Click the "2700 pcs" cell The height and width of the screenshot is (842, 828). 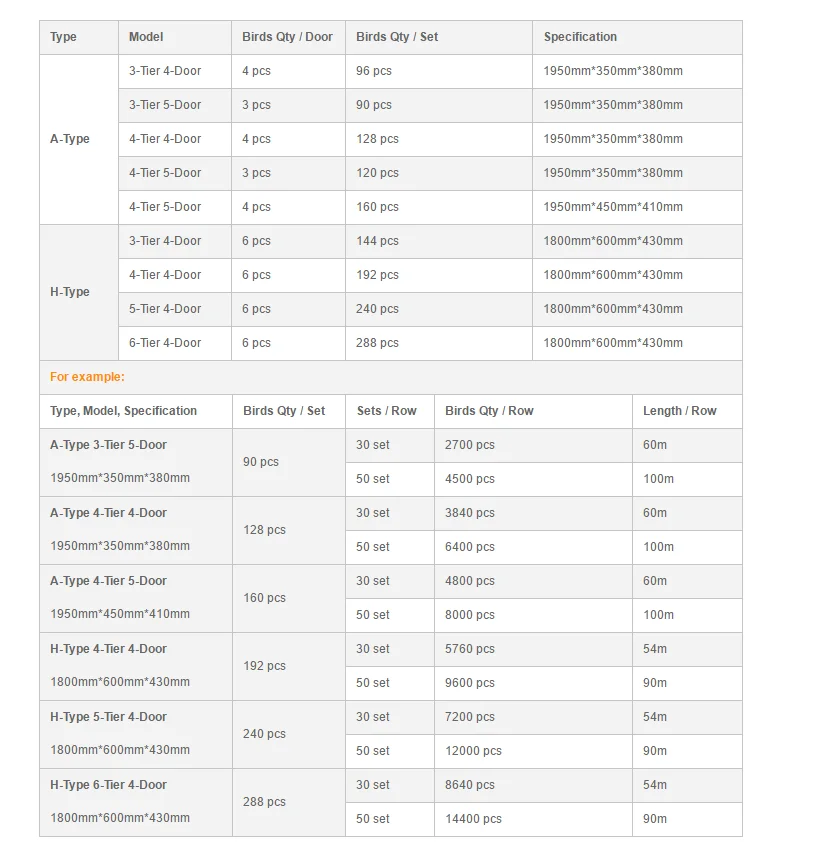(469, 445)
